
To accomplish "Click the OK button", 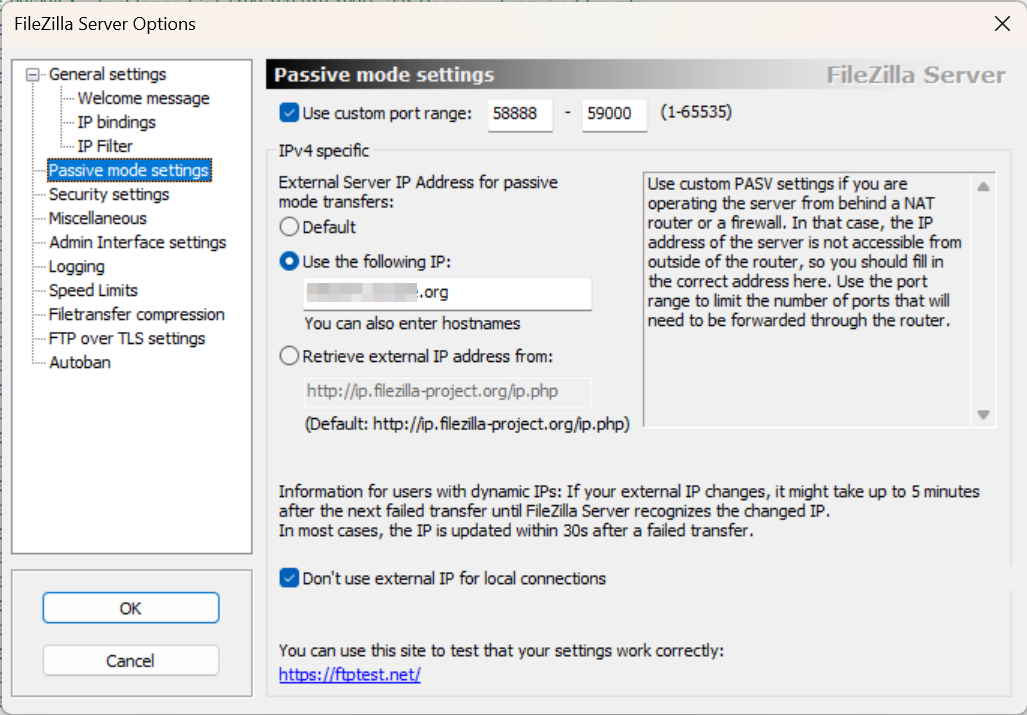I will pyautogui.click(x=131, y=608).
